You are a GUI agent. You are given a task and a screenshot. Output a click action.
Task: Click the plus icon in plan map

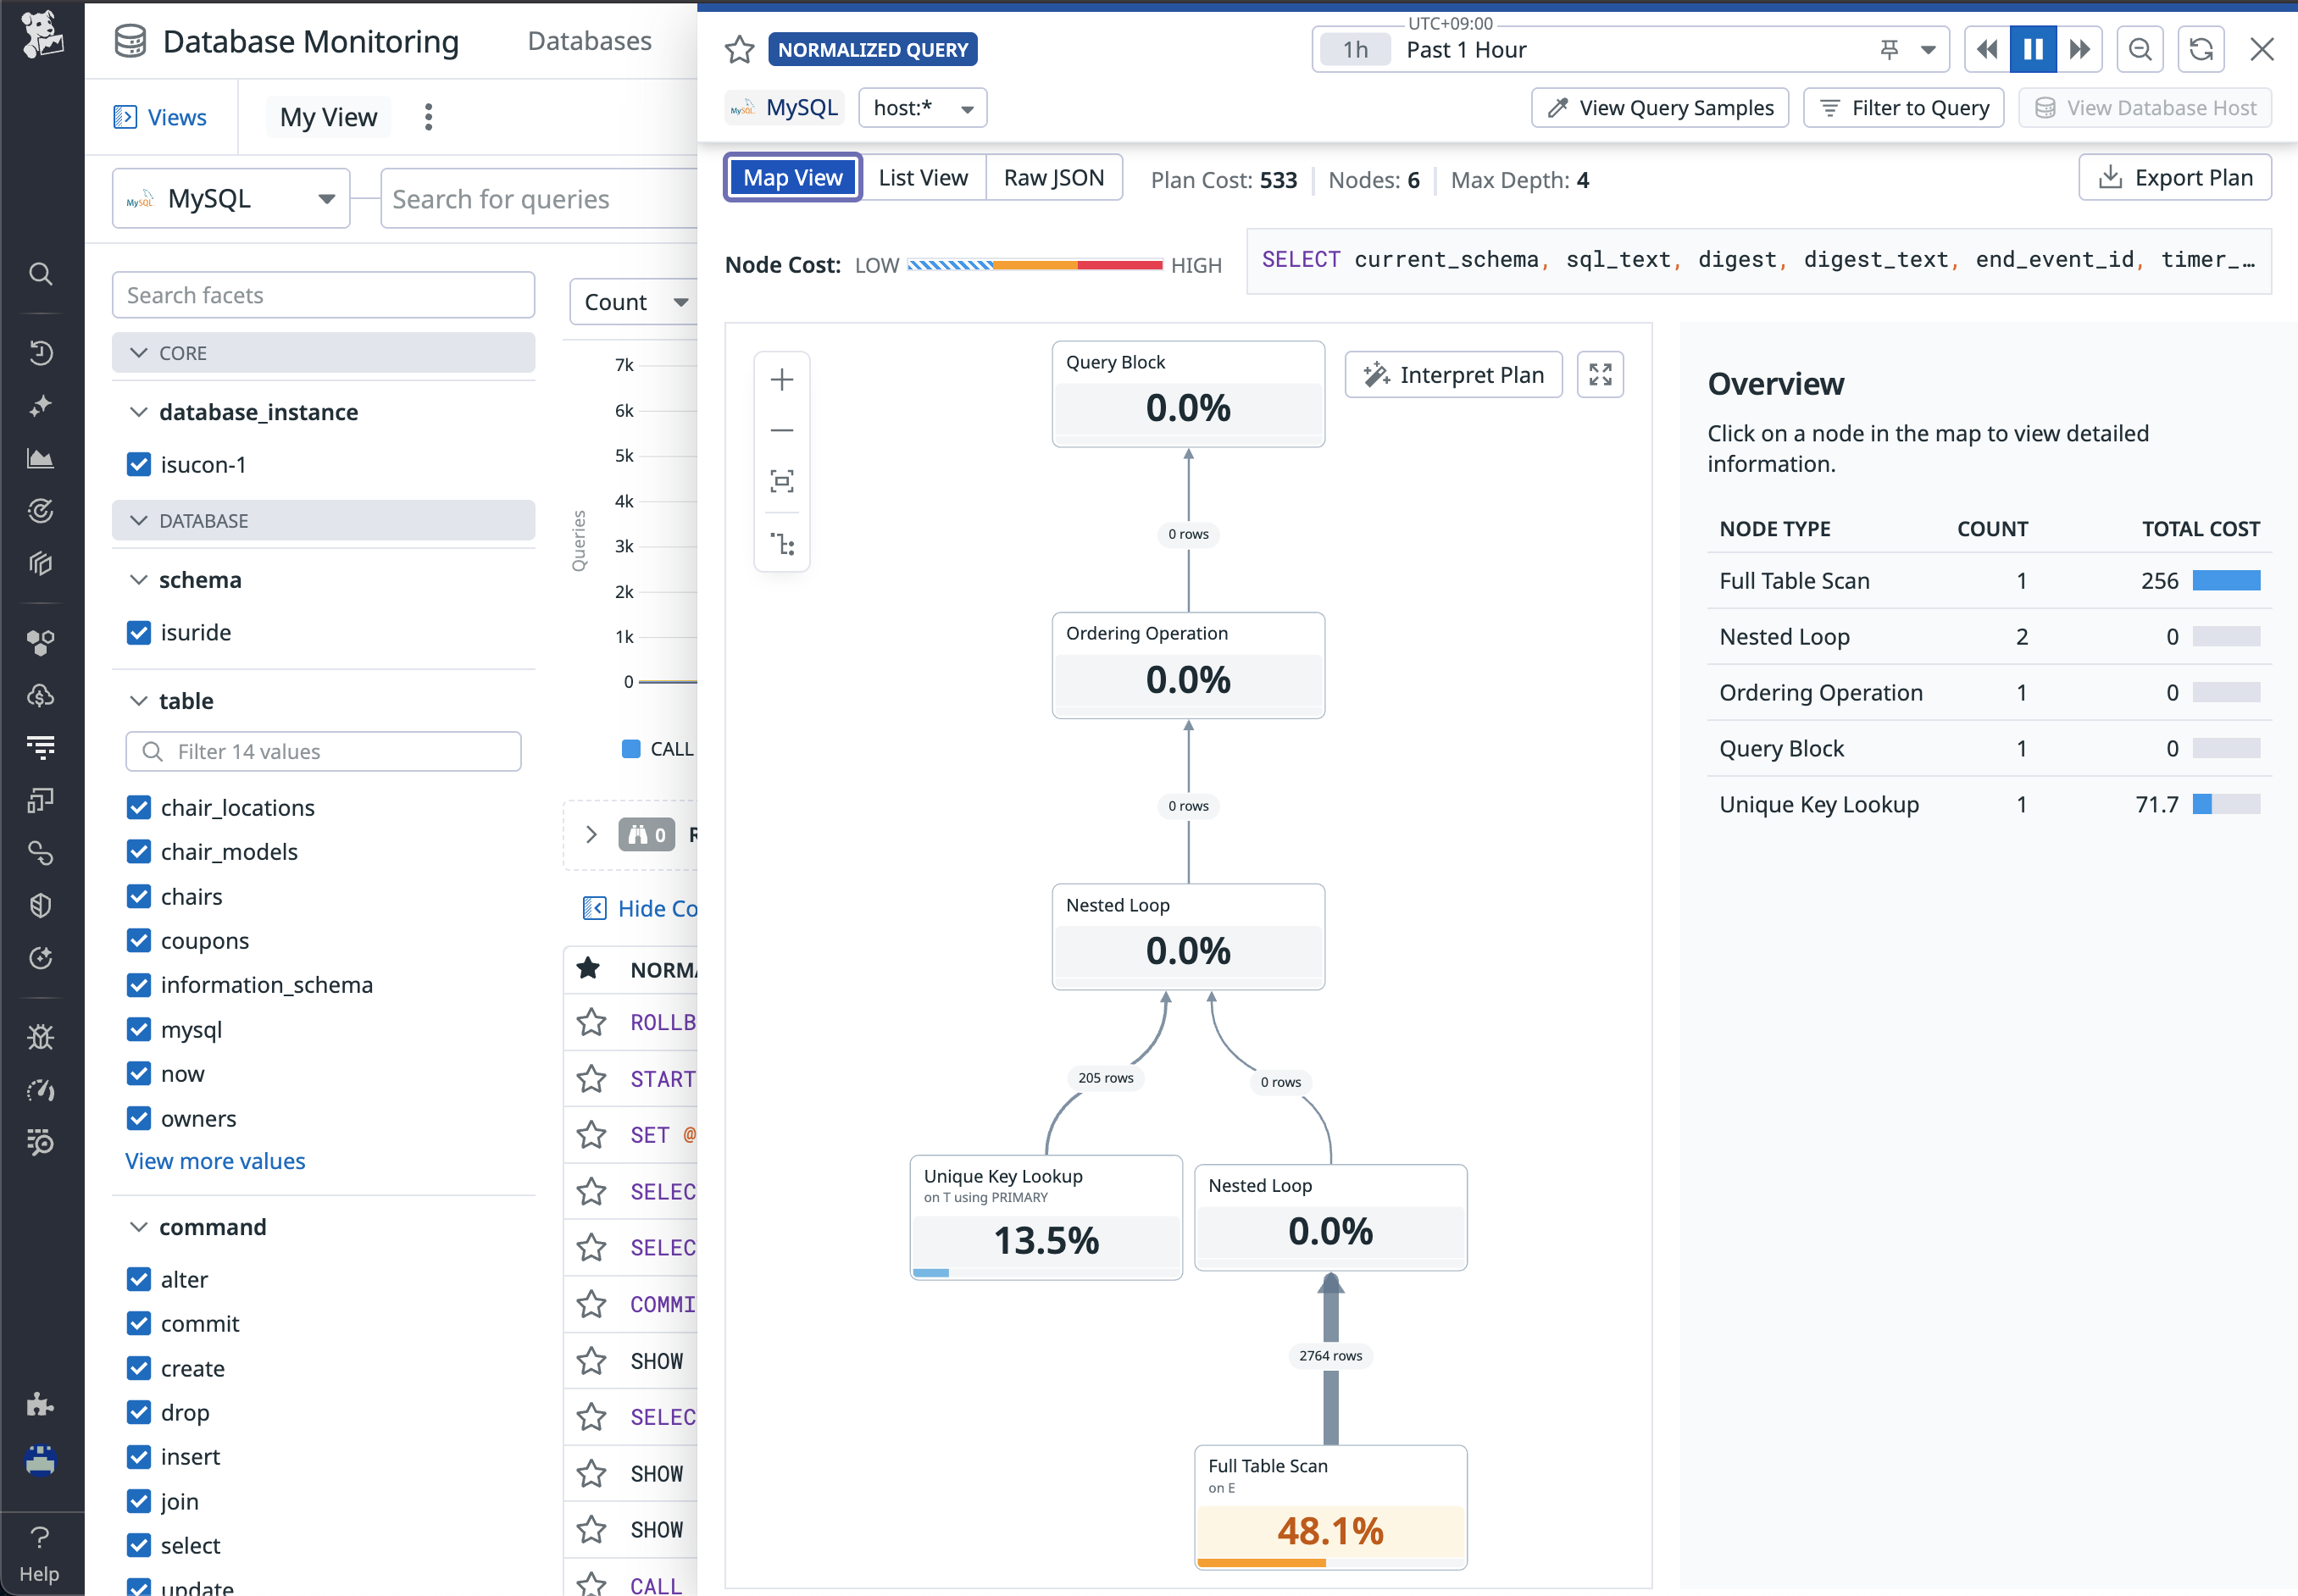(782, 380)
